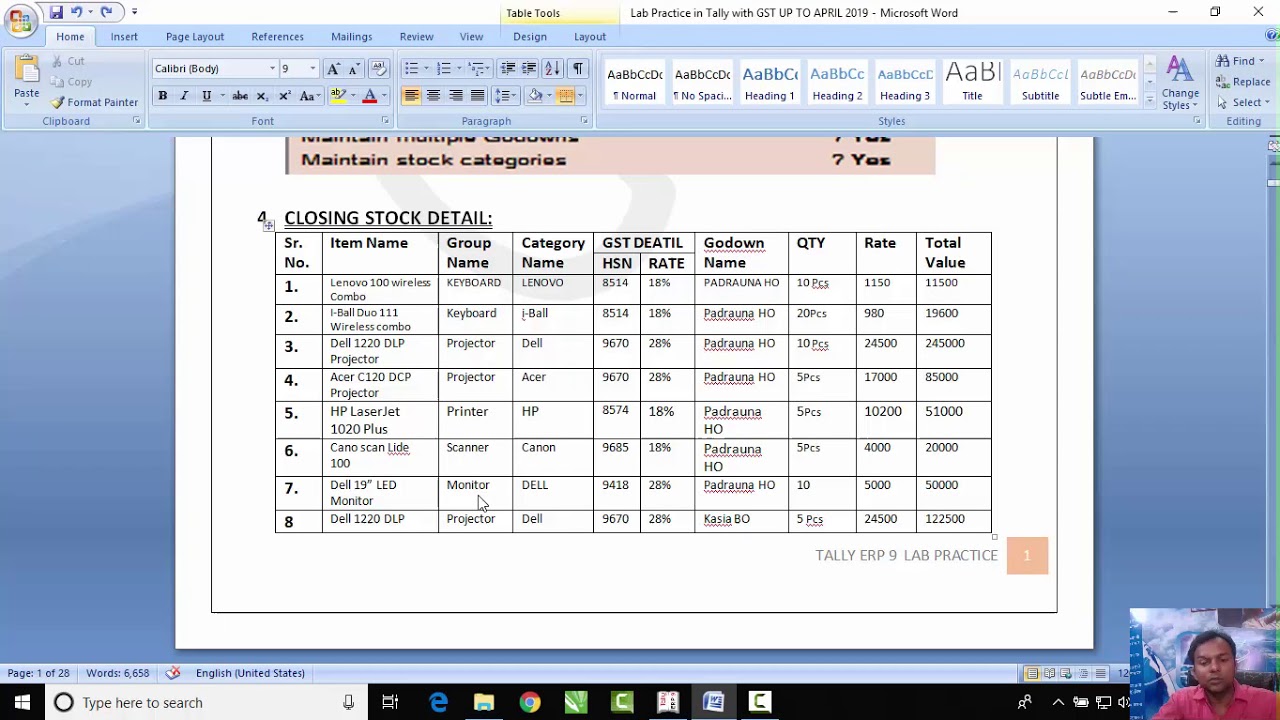1280x720 pixels.
Task: Toggle underline formatting
Action: [x=206, y=96]
